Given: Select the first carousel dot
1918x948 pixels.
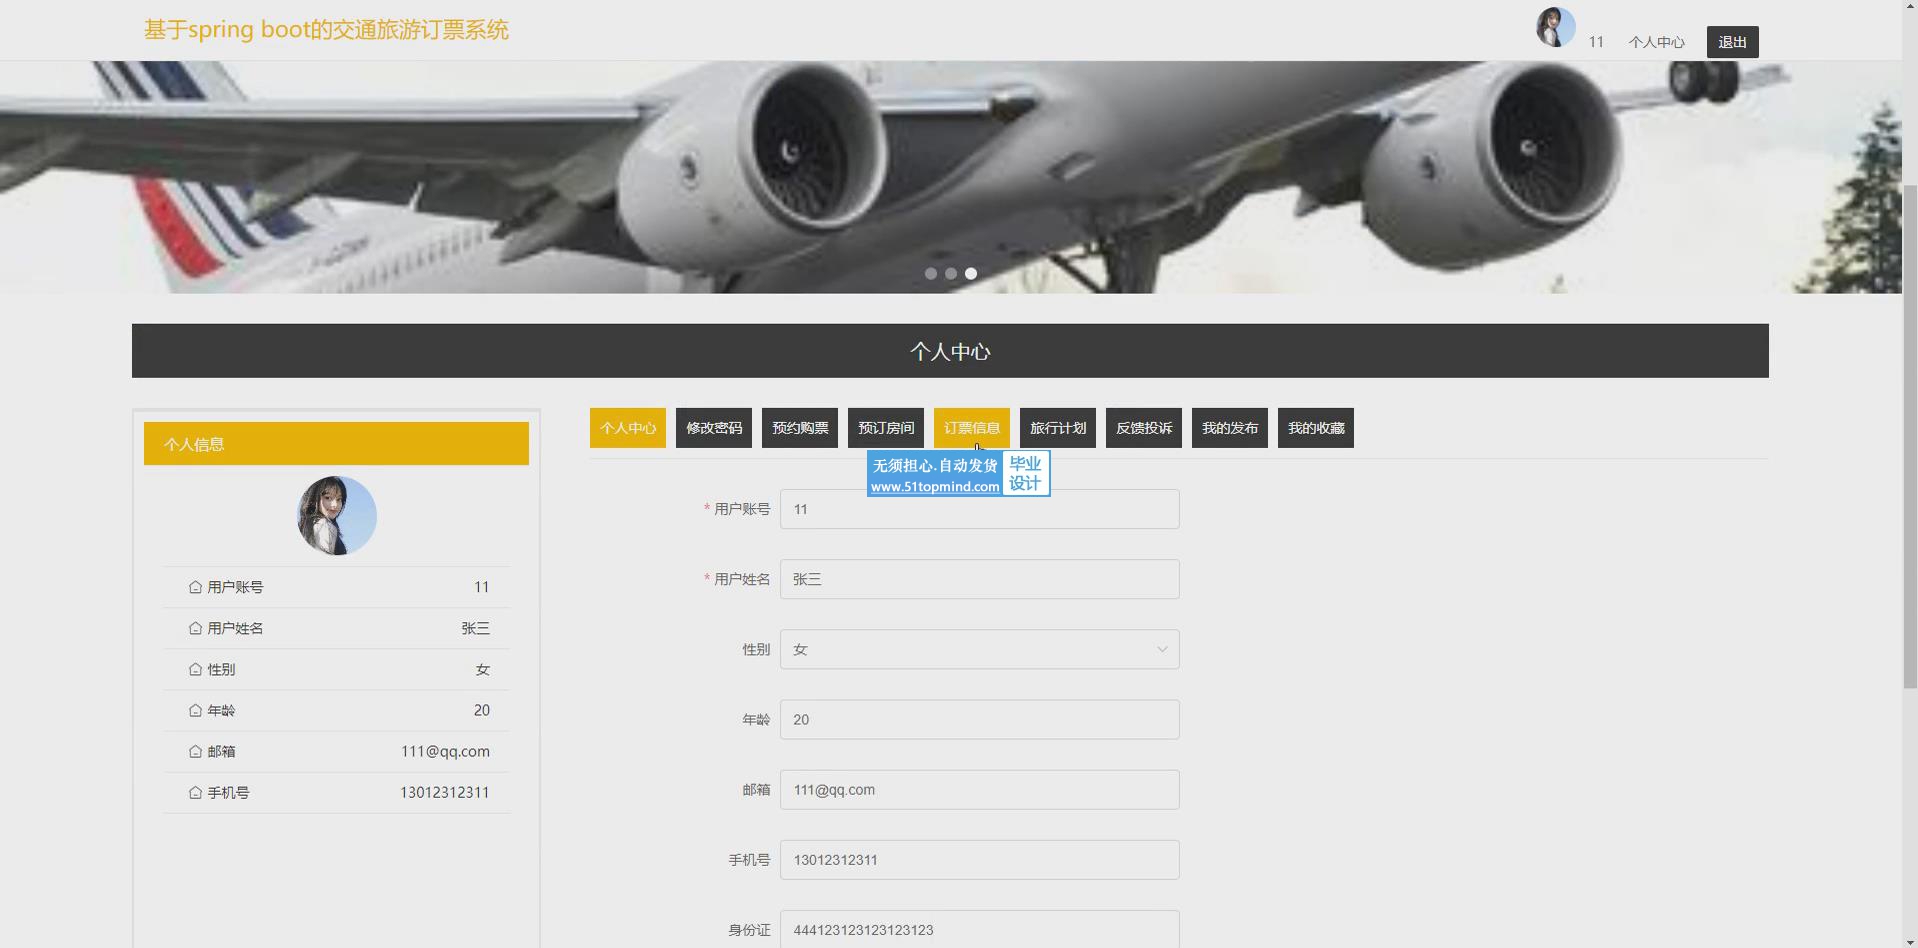Looking at the screenshot, I should pos(931,273).
